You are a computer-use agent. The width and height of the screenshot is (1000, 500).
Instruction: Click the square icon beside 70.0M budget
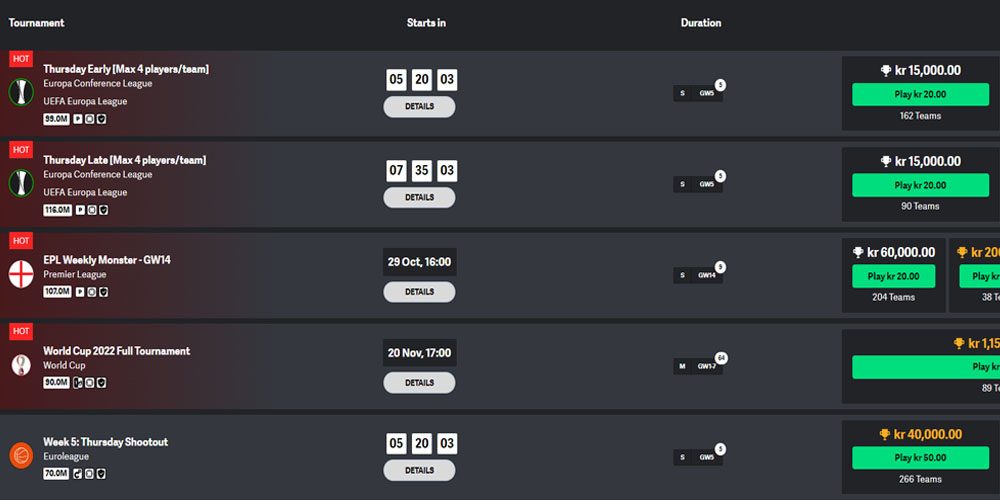[89, 474]
